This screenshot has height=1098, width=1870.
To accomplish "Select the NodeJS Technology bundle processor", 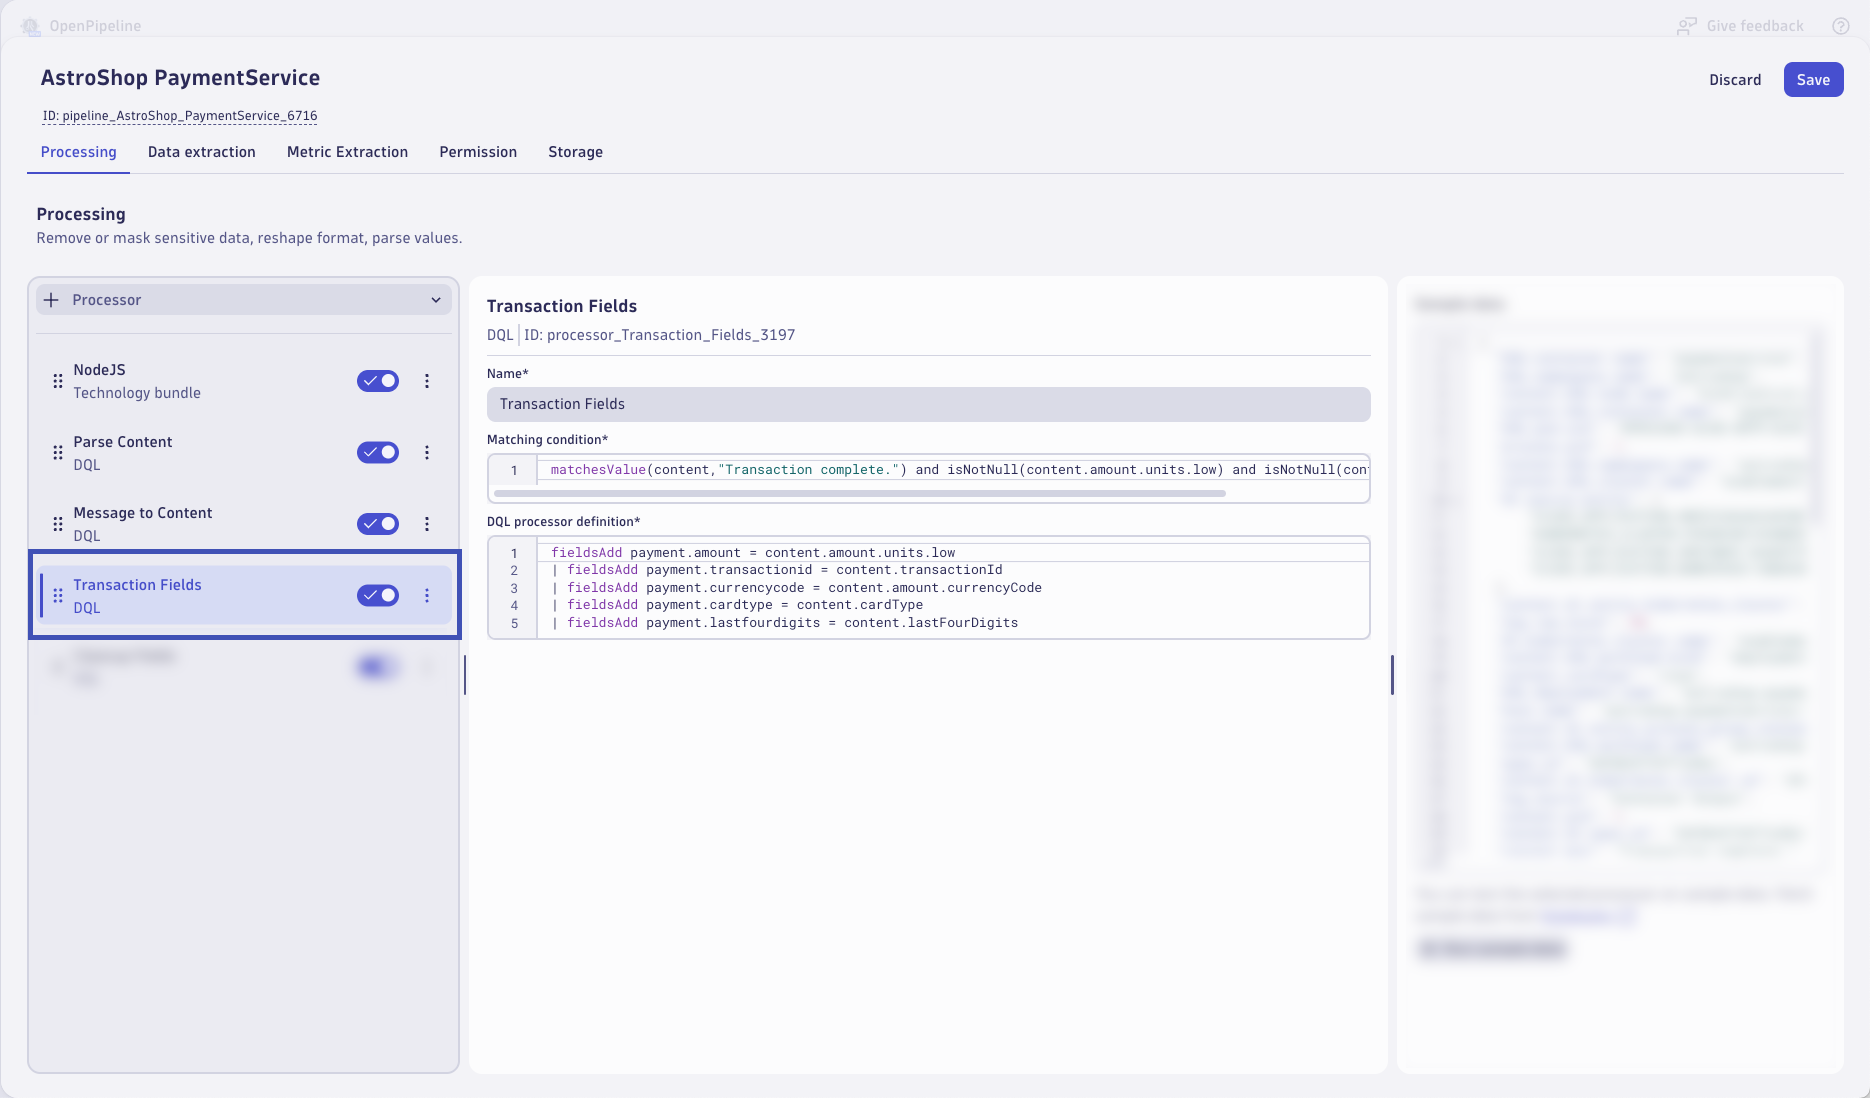I will tap(244, 381).
